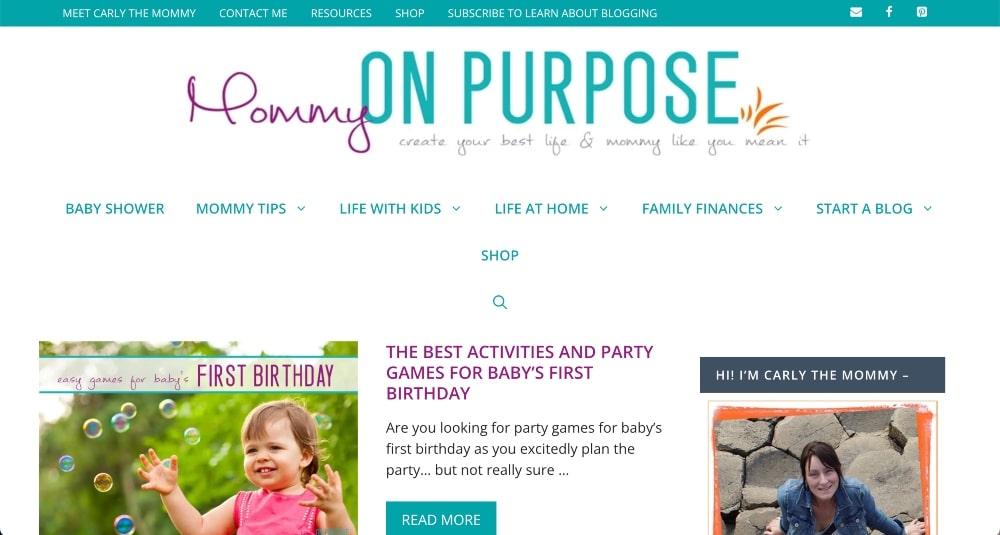The height and width of the screenshot is (535, 1000).
Task: Click the baby's first birthday thumbnail image
Action: click(198, 438)
